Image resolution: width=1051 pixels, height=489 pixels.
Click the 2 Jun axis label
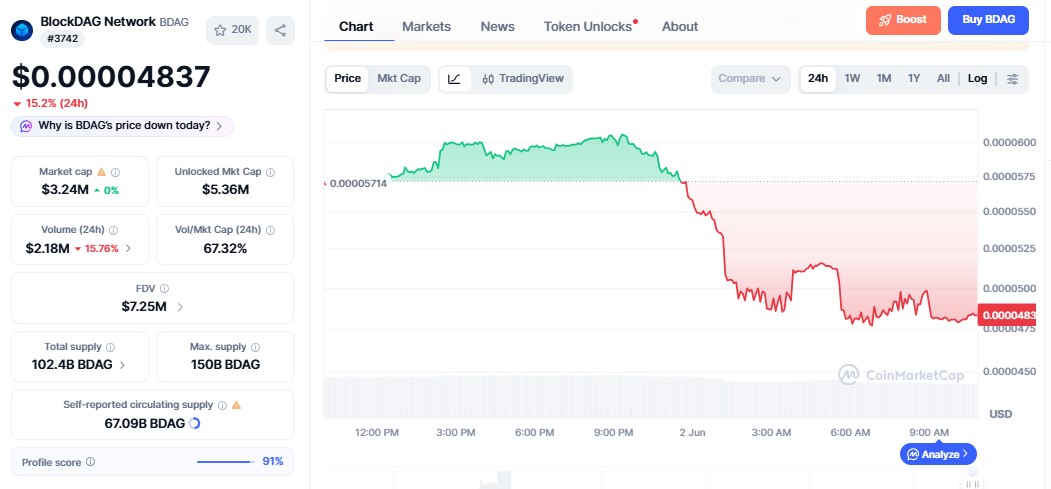pyautogui.click(x=692, y=433)
